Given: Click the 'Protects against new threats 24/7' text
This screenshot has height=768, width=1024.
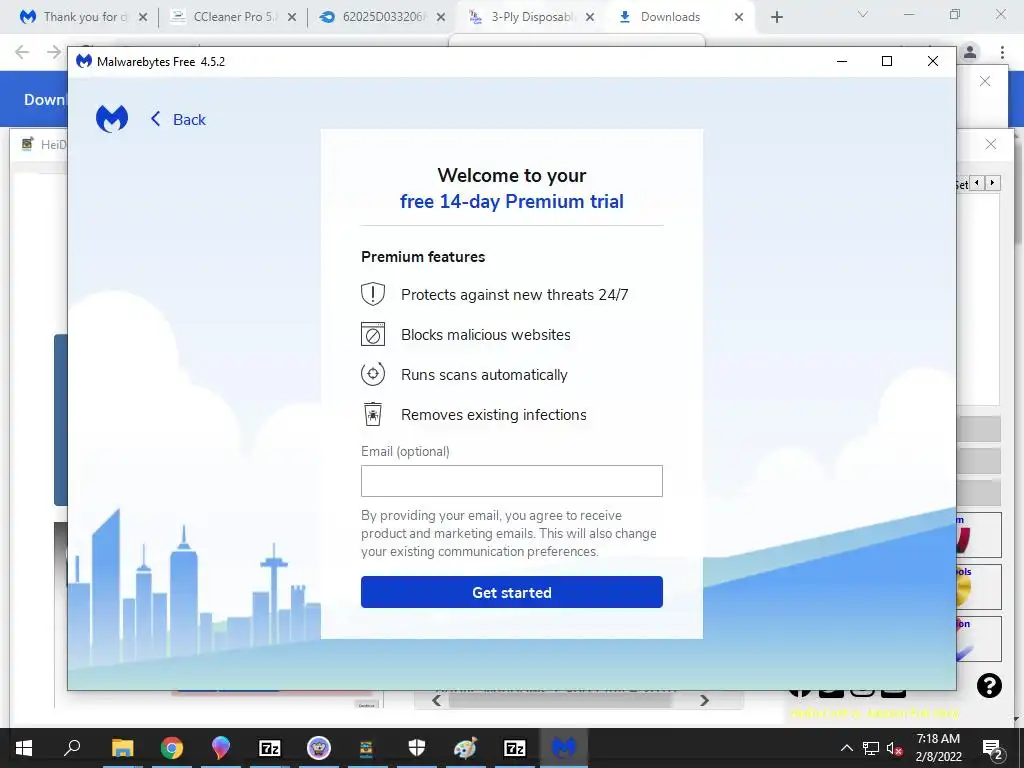Looking at the screenshot, I should coord(515,295).
